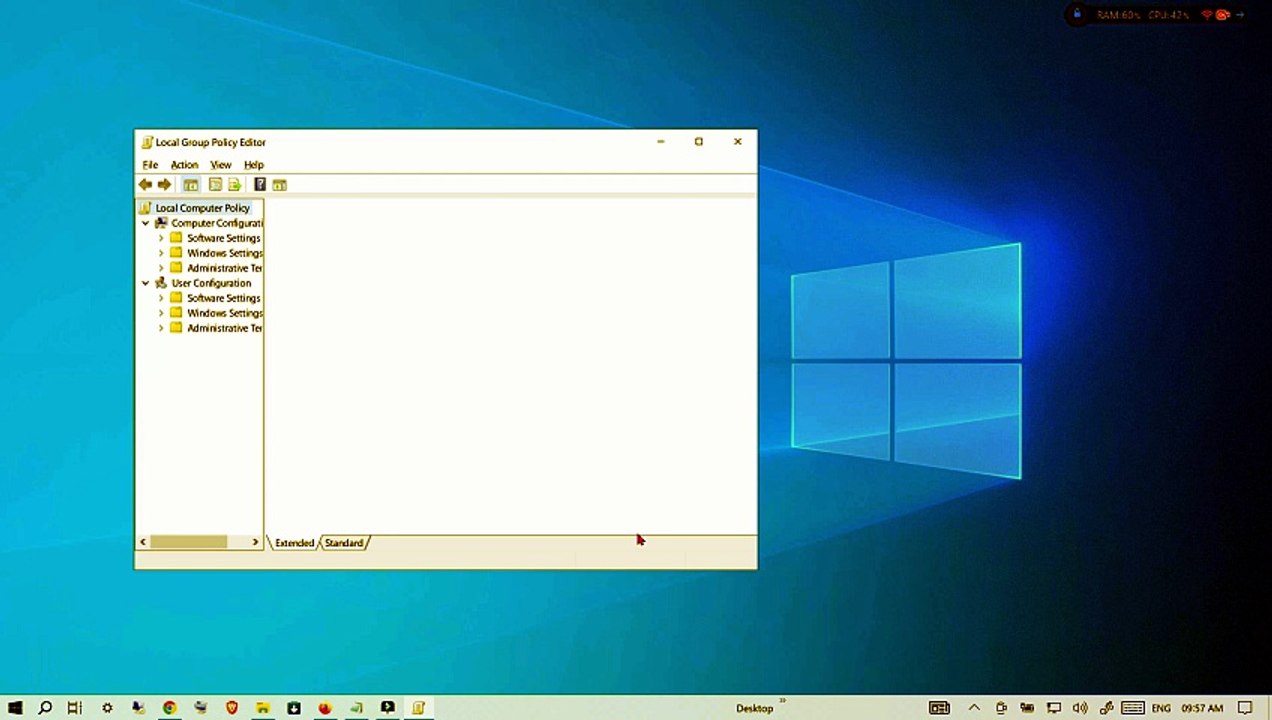The image size is (1272, 720).
Task: Toggle the Show/Hide Action Pane icon
Action: (x=280, y=185)
